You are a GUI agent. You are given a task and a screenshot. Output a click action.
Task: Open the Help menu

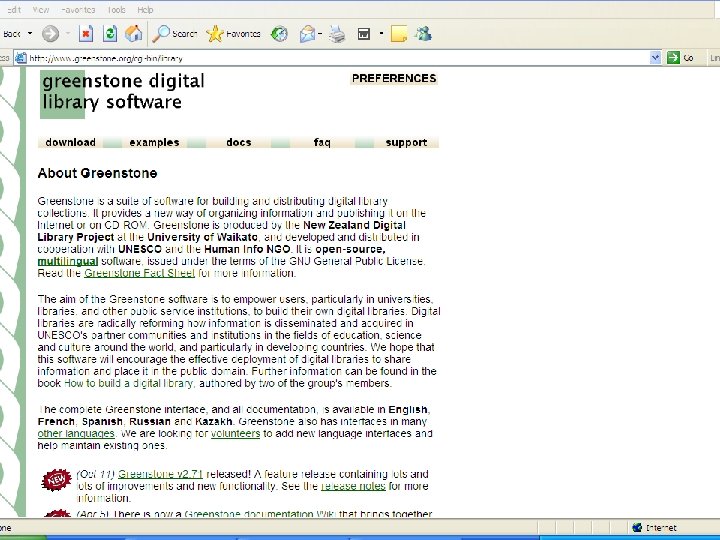[145, 9]
